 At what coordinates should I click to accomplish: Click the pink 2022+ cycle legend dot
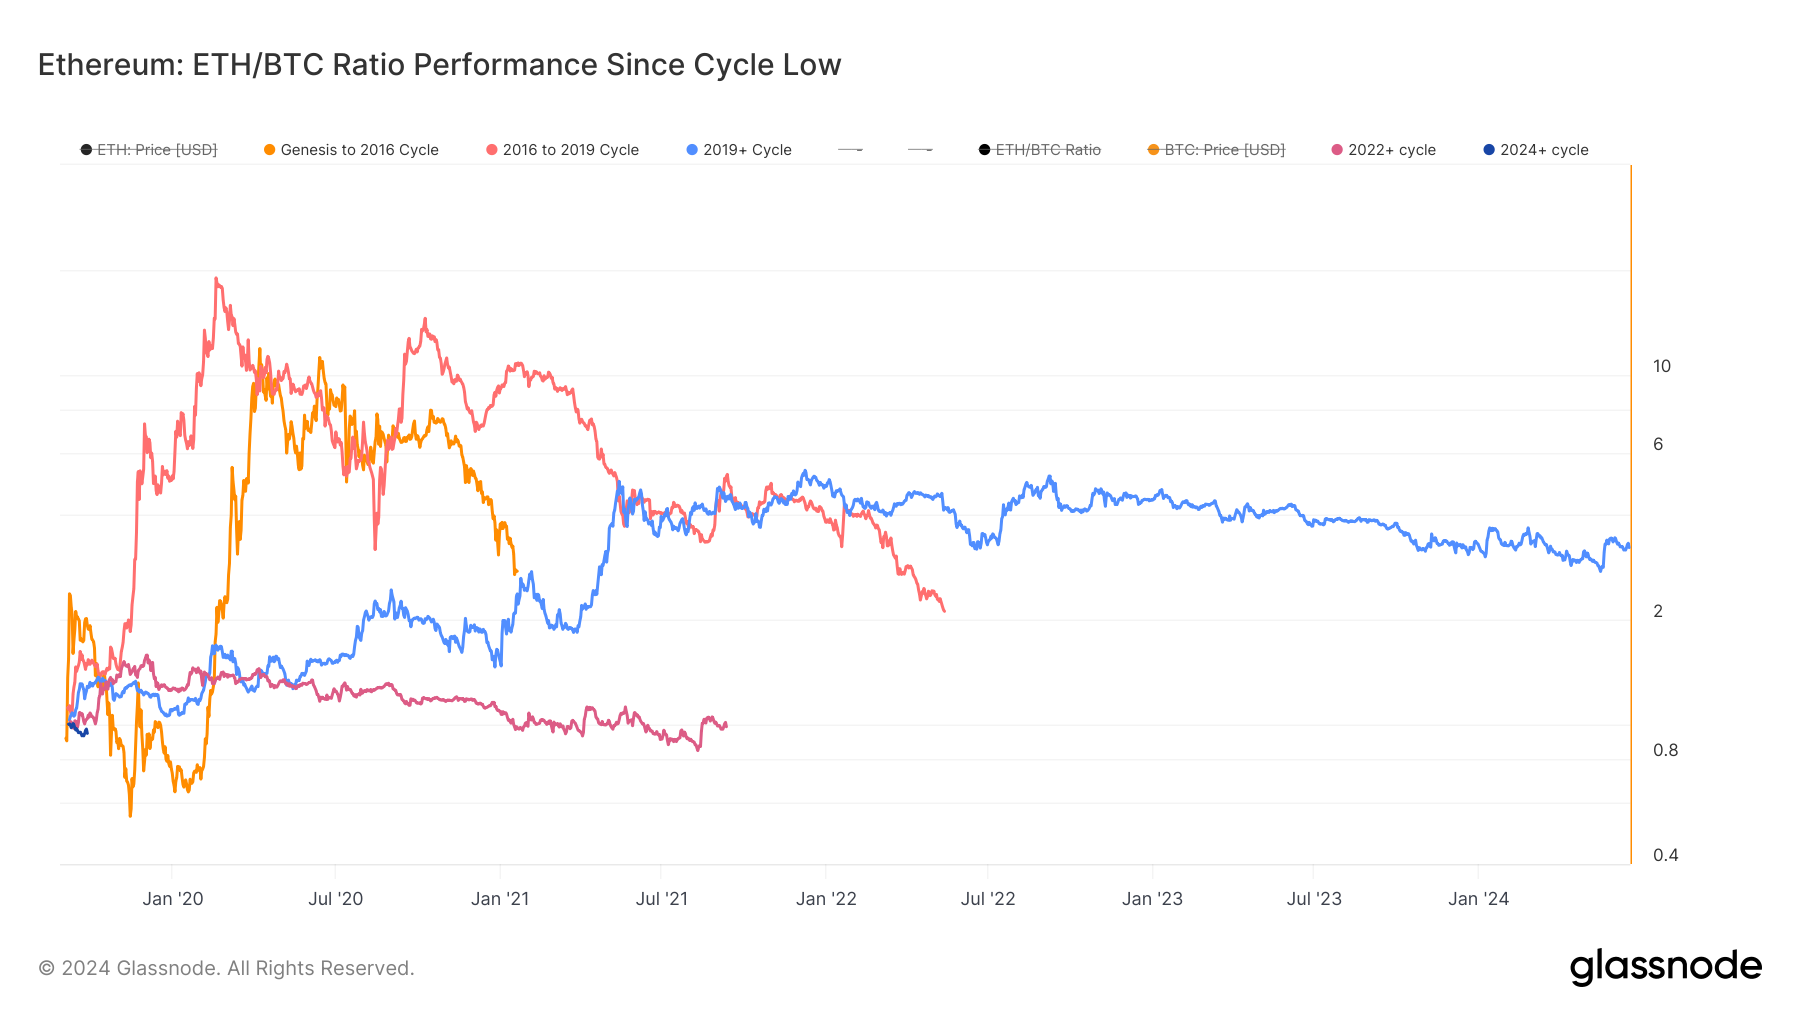tap(1337, 150)
